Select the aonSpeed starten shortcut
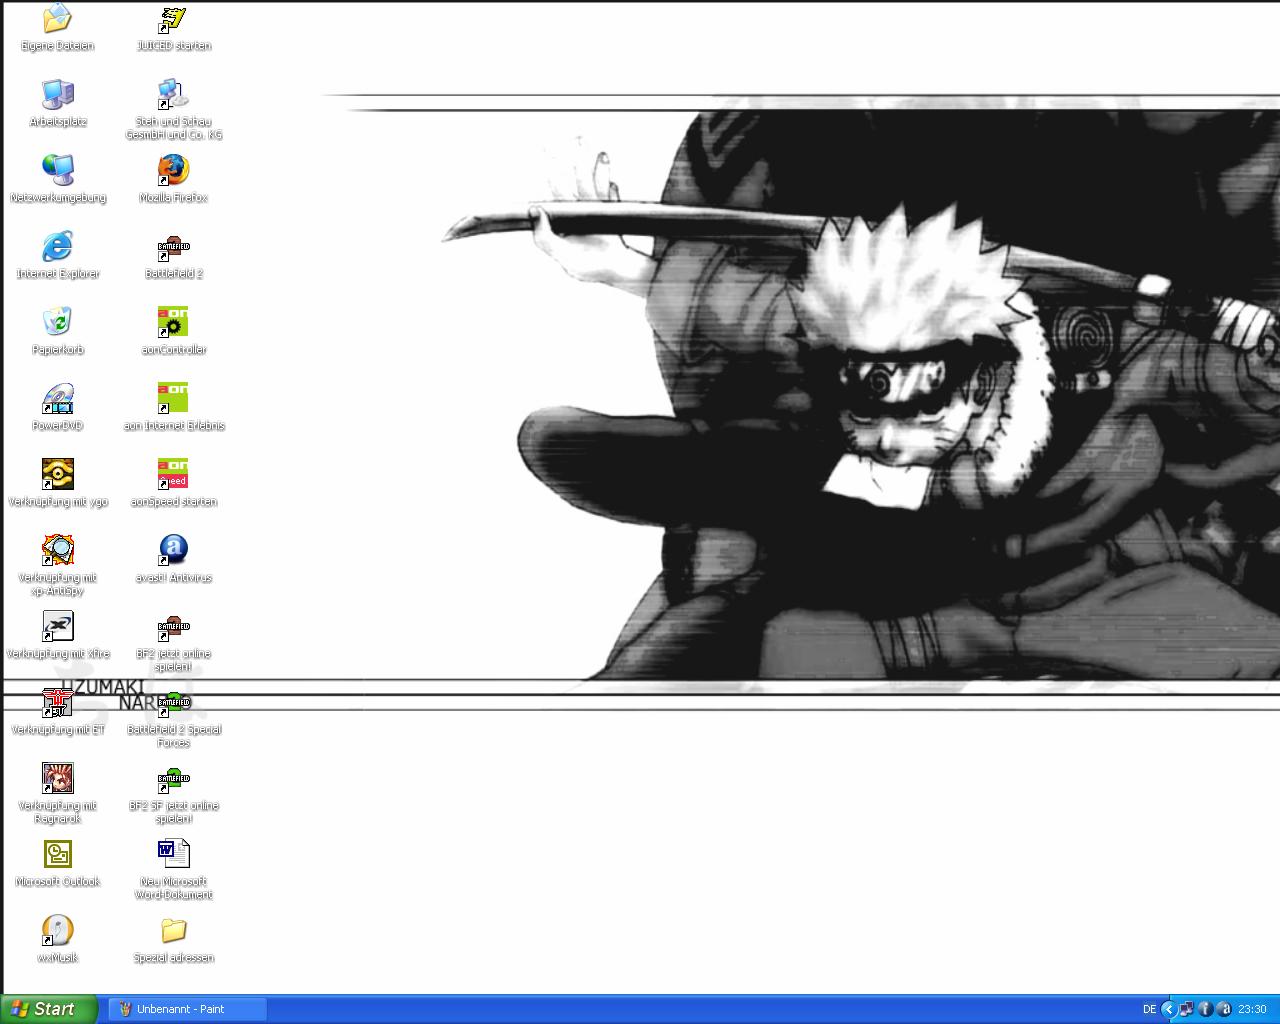1280x1024 pixels. tap(174, 474)
